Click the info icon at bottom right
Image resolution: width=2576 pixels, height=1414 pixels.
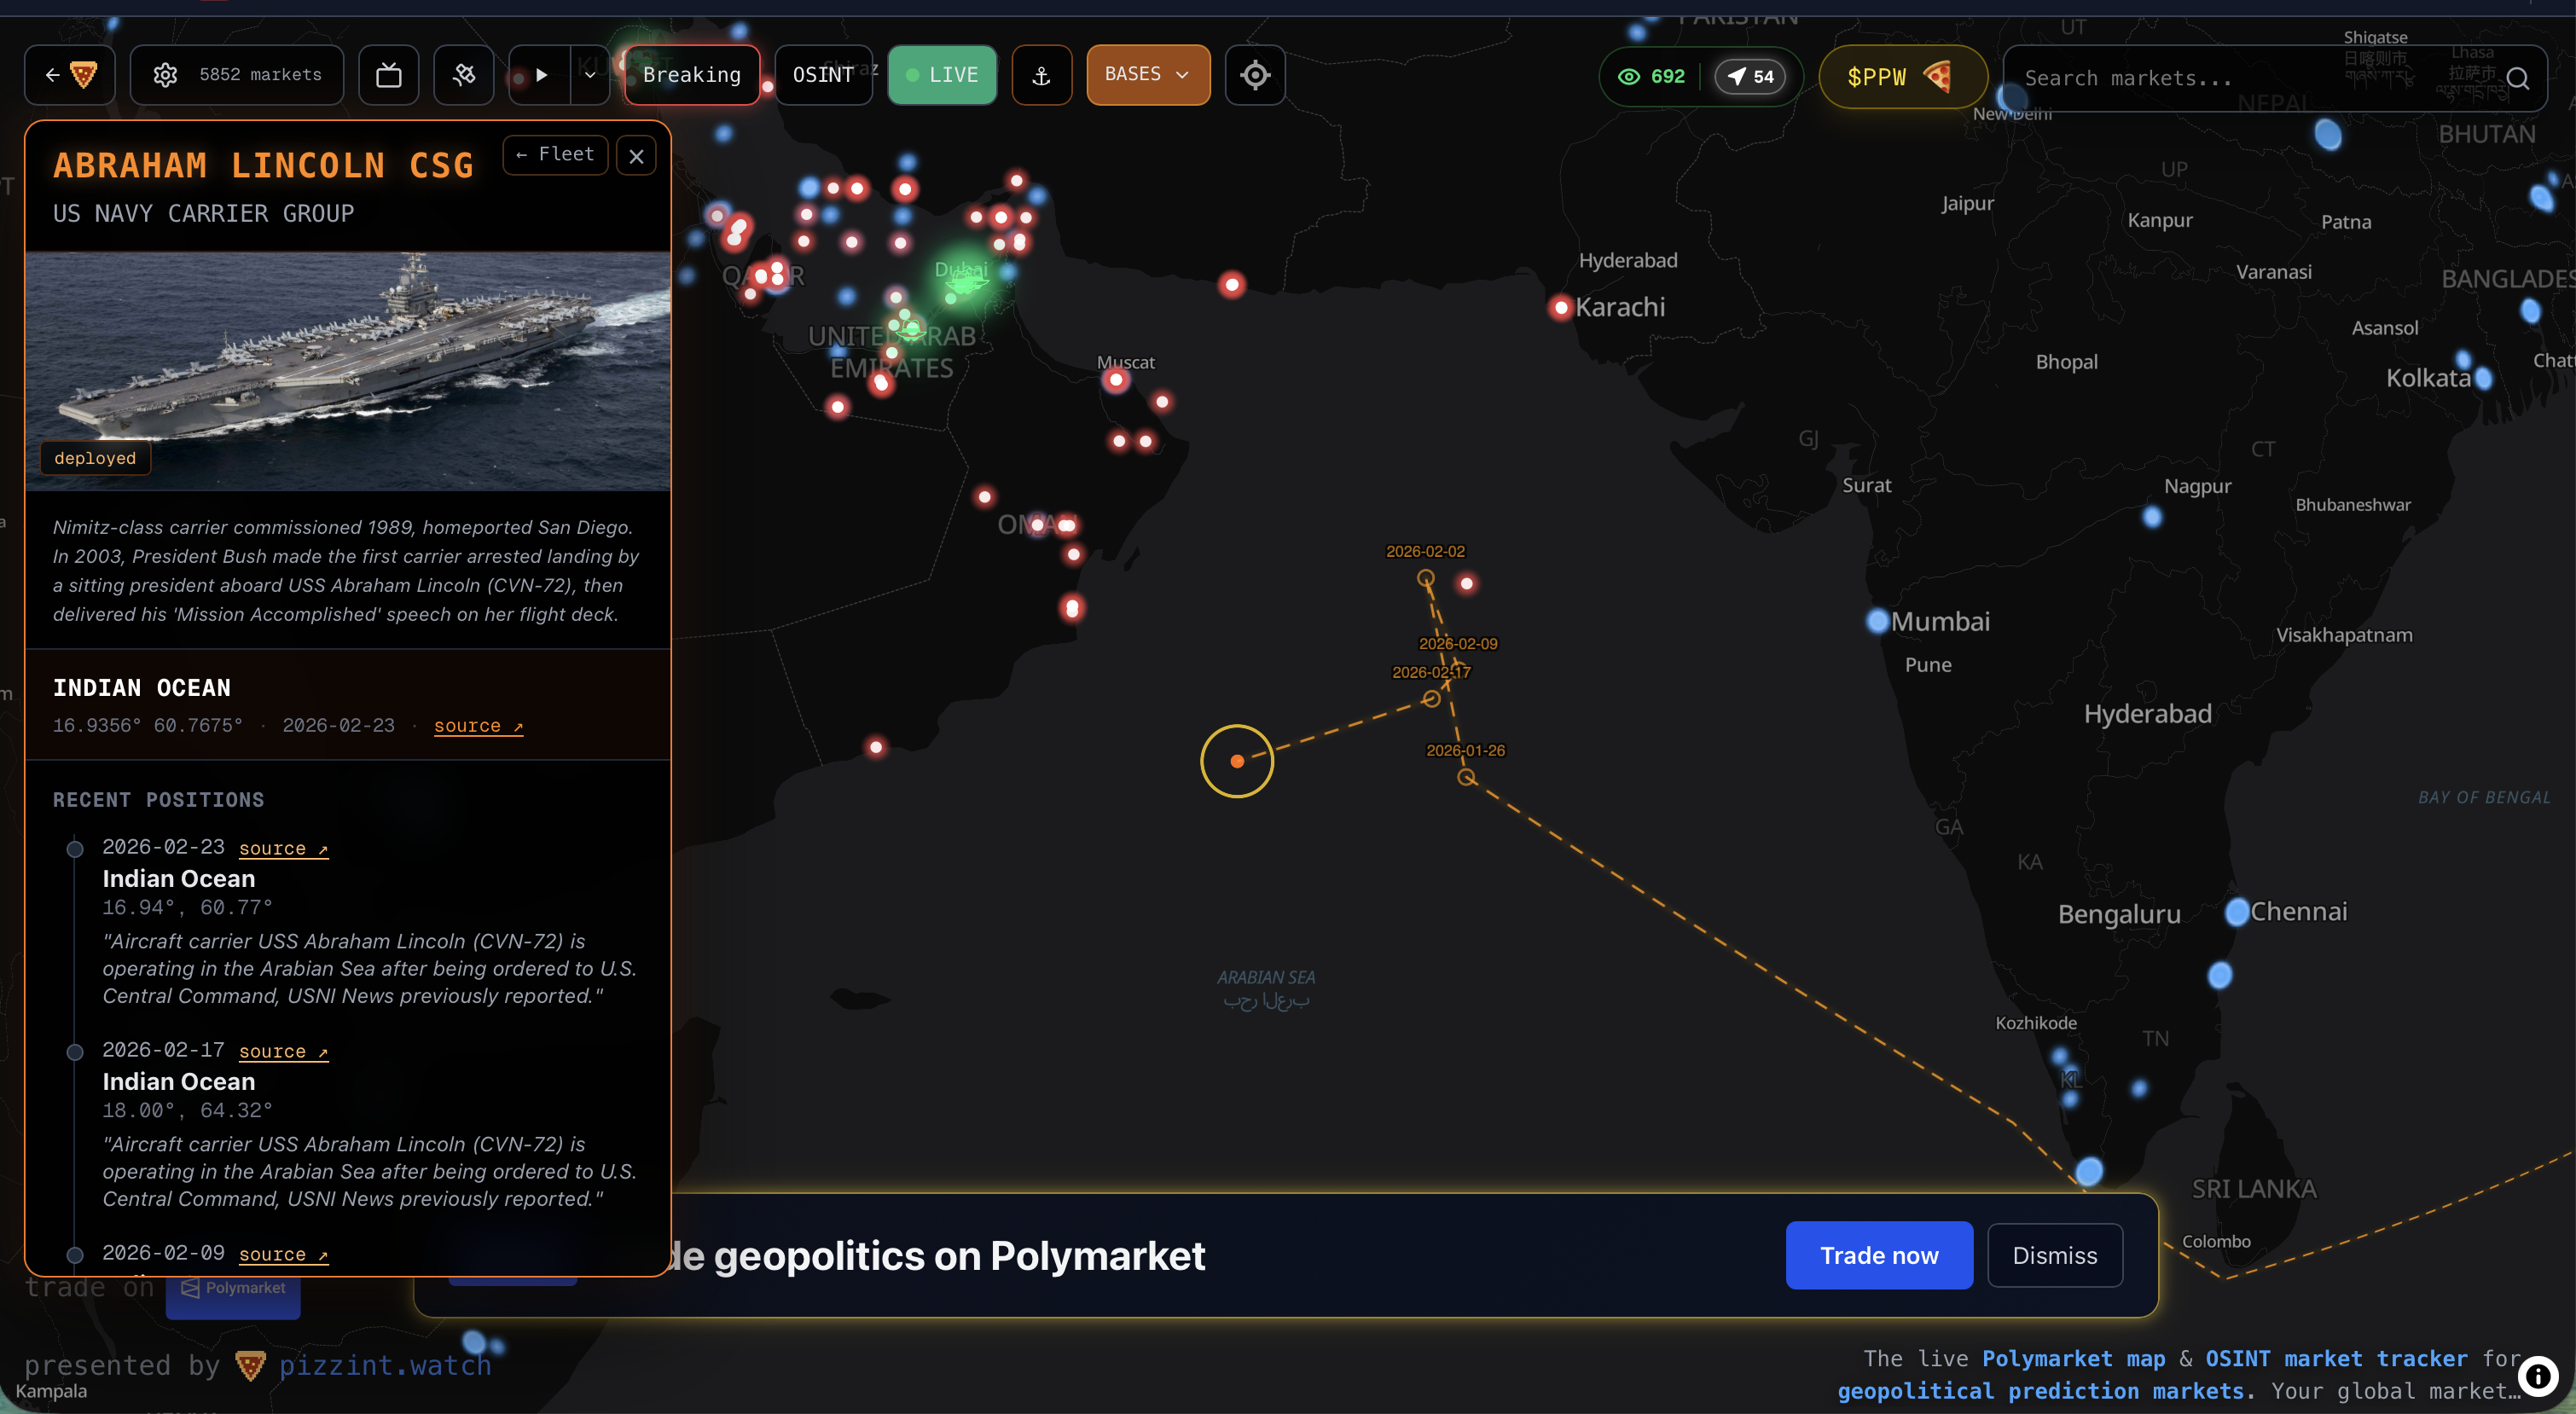pos(2538,1376)
